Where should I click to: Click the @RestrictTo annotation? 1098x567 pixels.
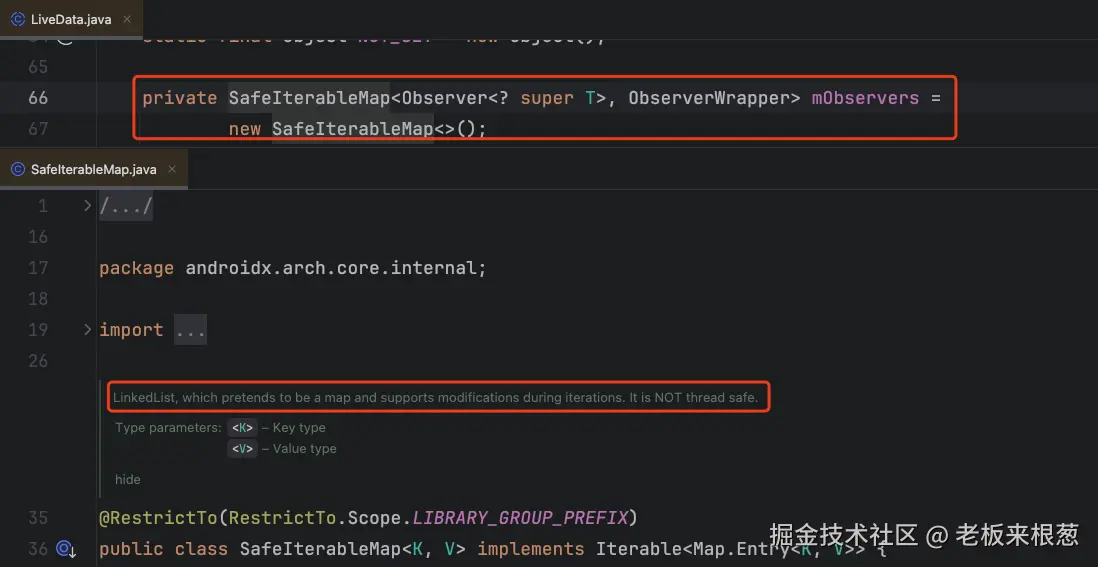click(158, 518)
